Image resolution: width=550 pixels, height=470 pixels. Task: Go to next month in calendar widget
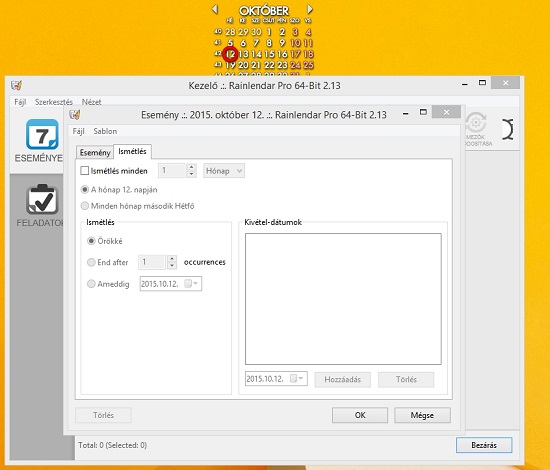coord(309,9)
